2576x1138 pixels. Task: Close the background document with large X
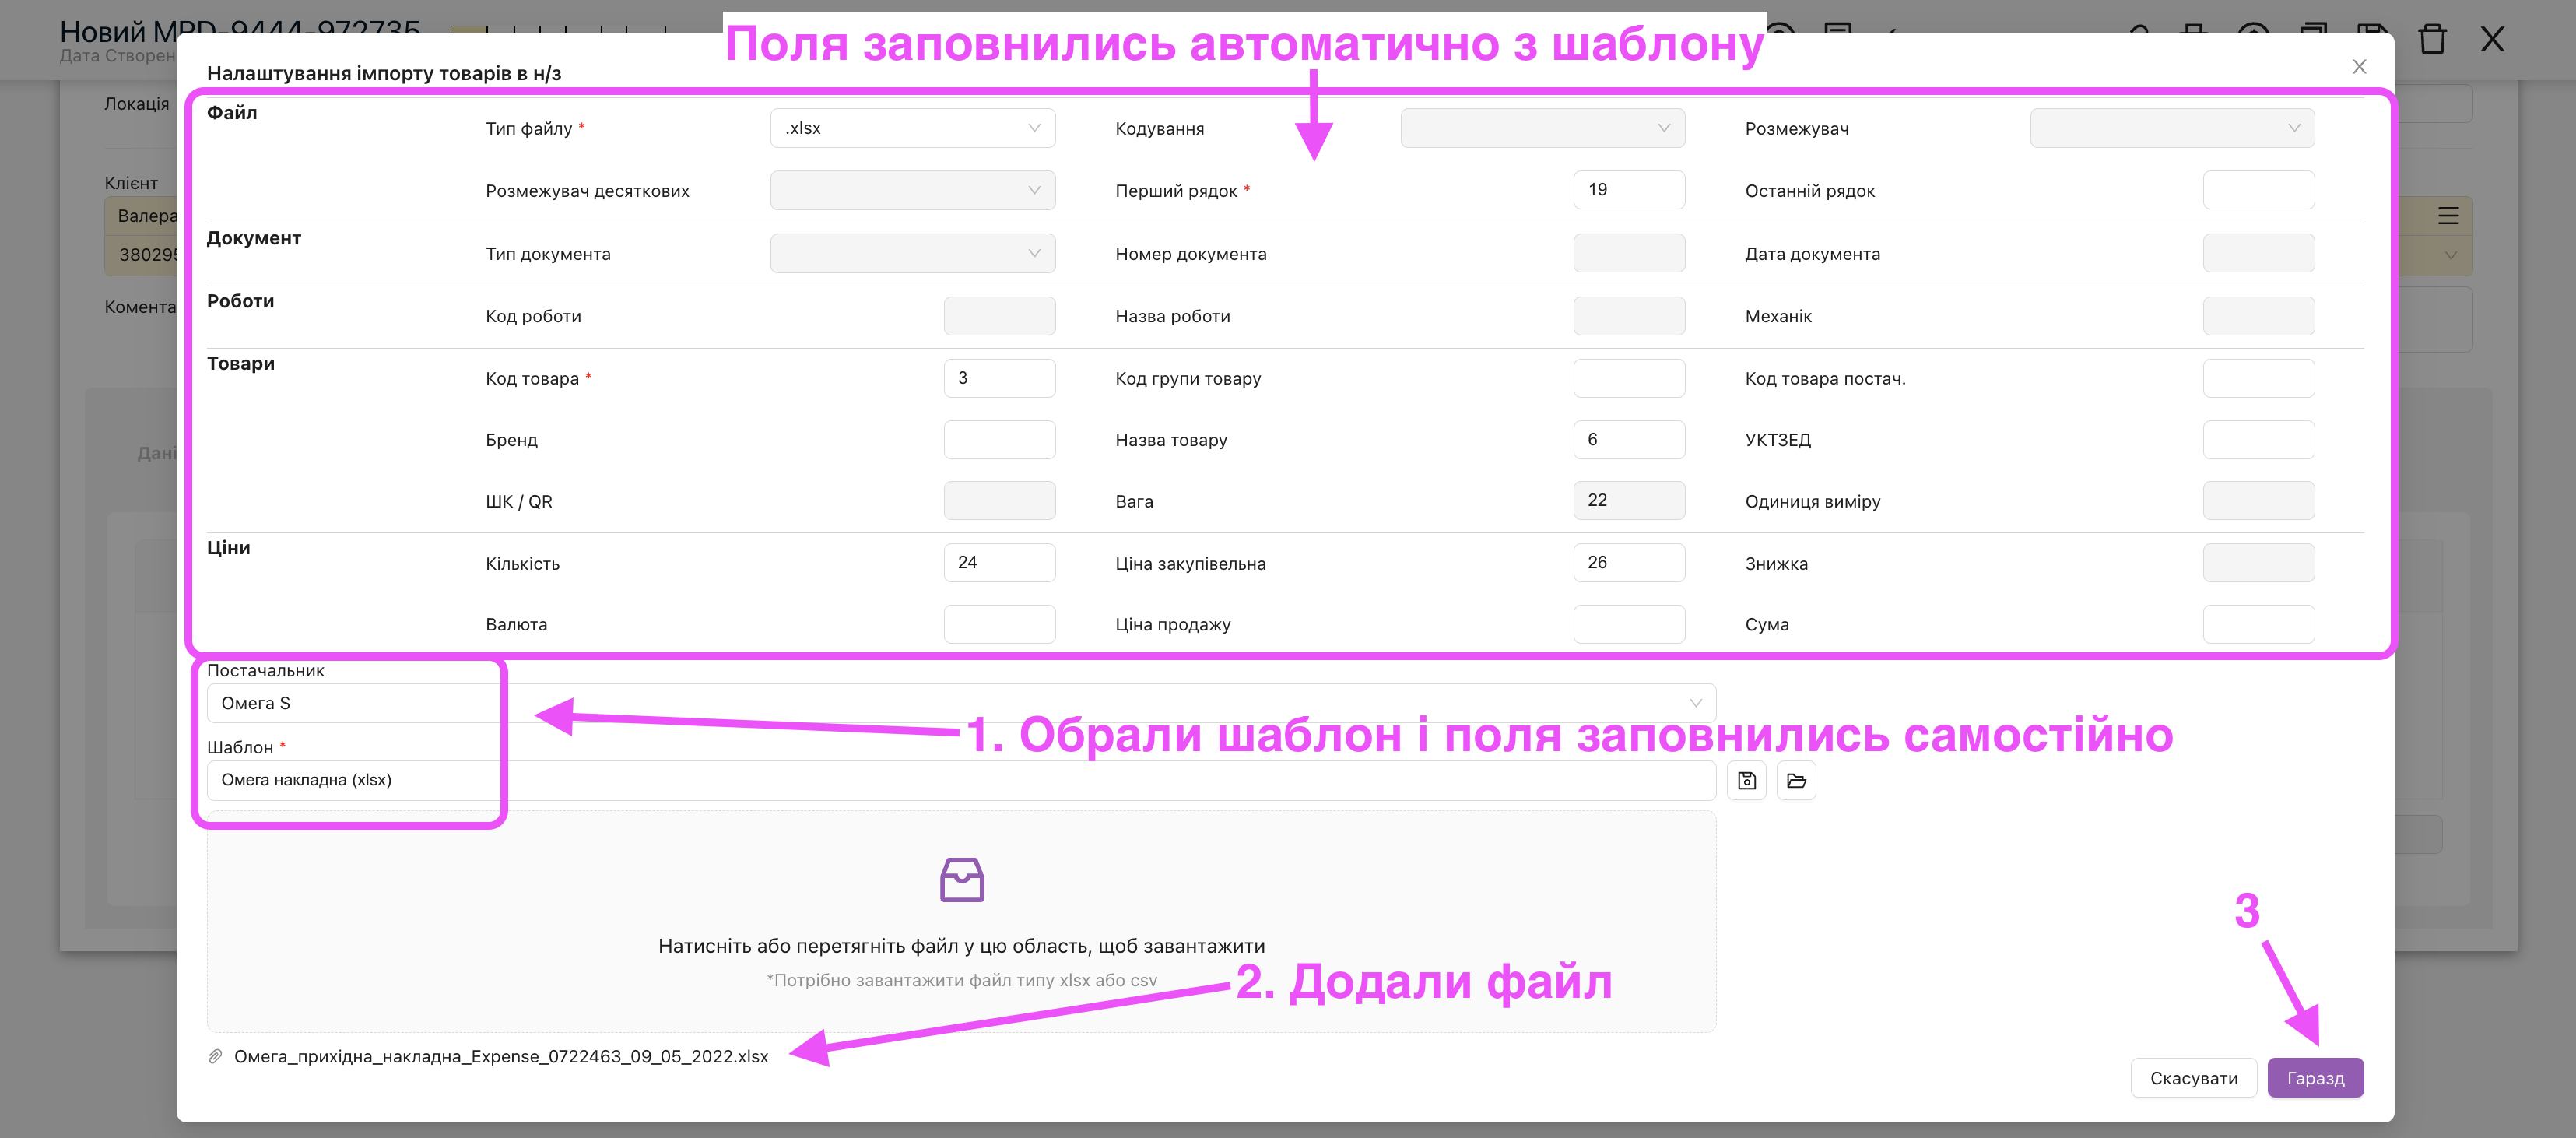[2492, 40]
